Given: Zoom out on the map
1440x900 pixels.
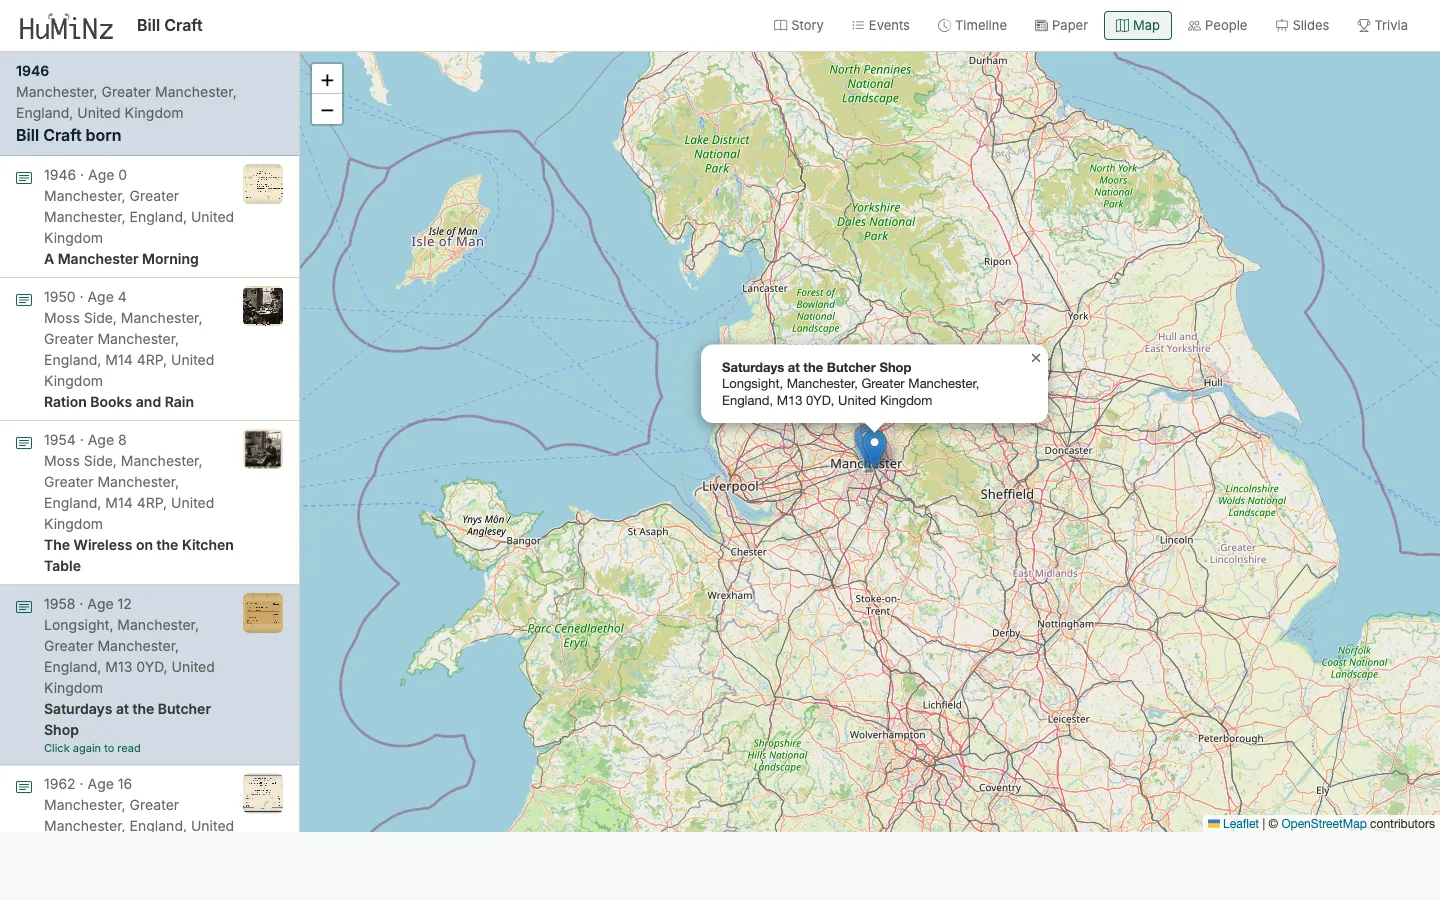Looking at the screenshot, I should [327, 110].
